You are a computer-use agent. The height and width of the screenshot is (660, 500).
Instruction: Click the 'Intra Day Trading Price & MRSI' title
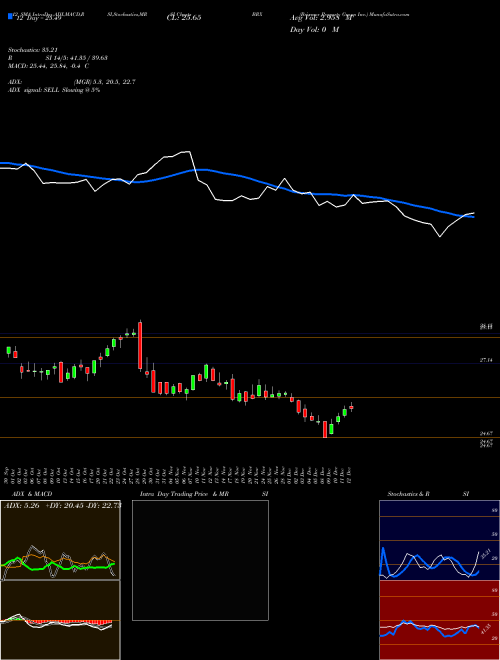pos(204,494)
